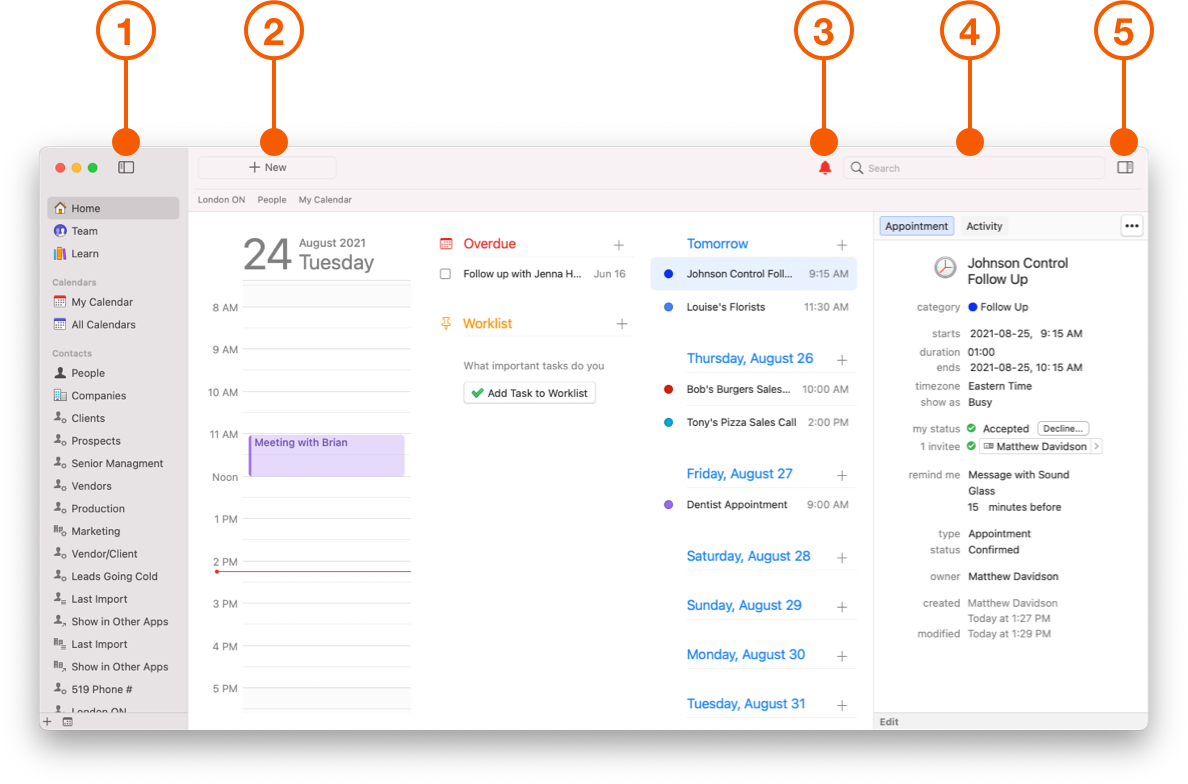Toggle the right details panel icon
Screen dimensions: 1188x784
[1125, 168]
